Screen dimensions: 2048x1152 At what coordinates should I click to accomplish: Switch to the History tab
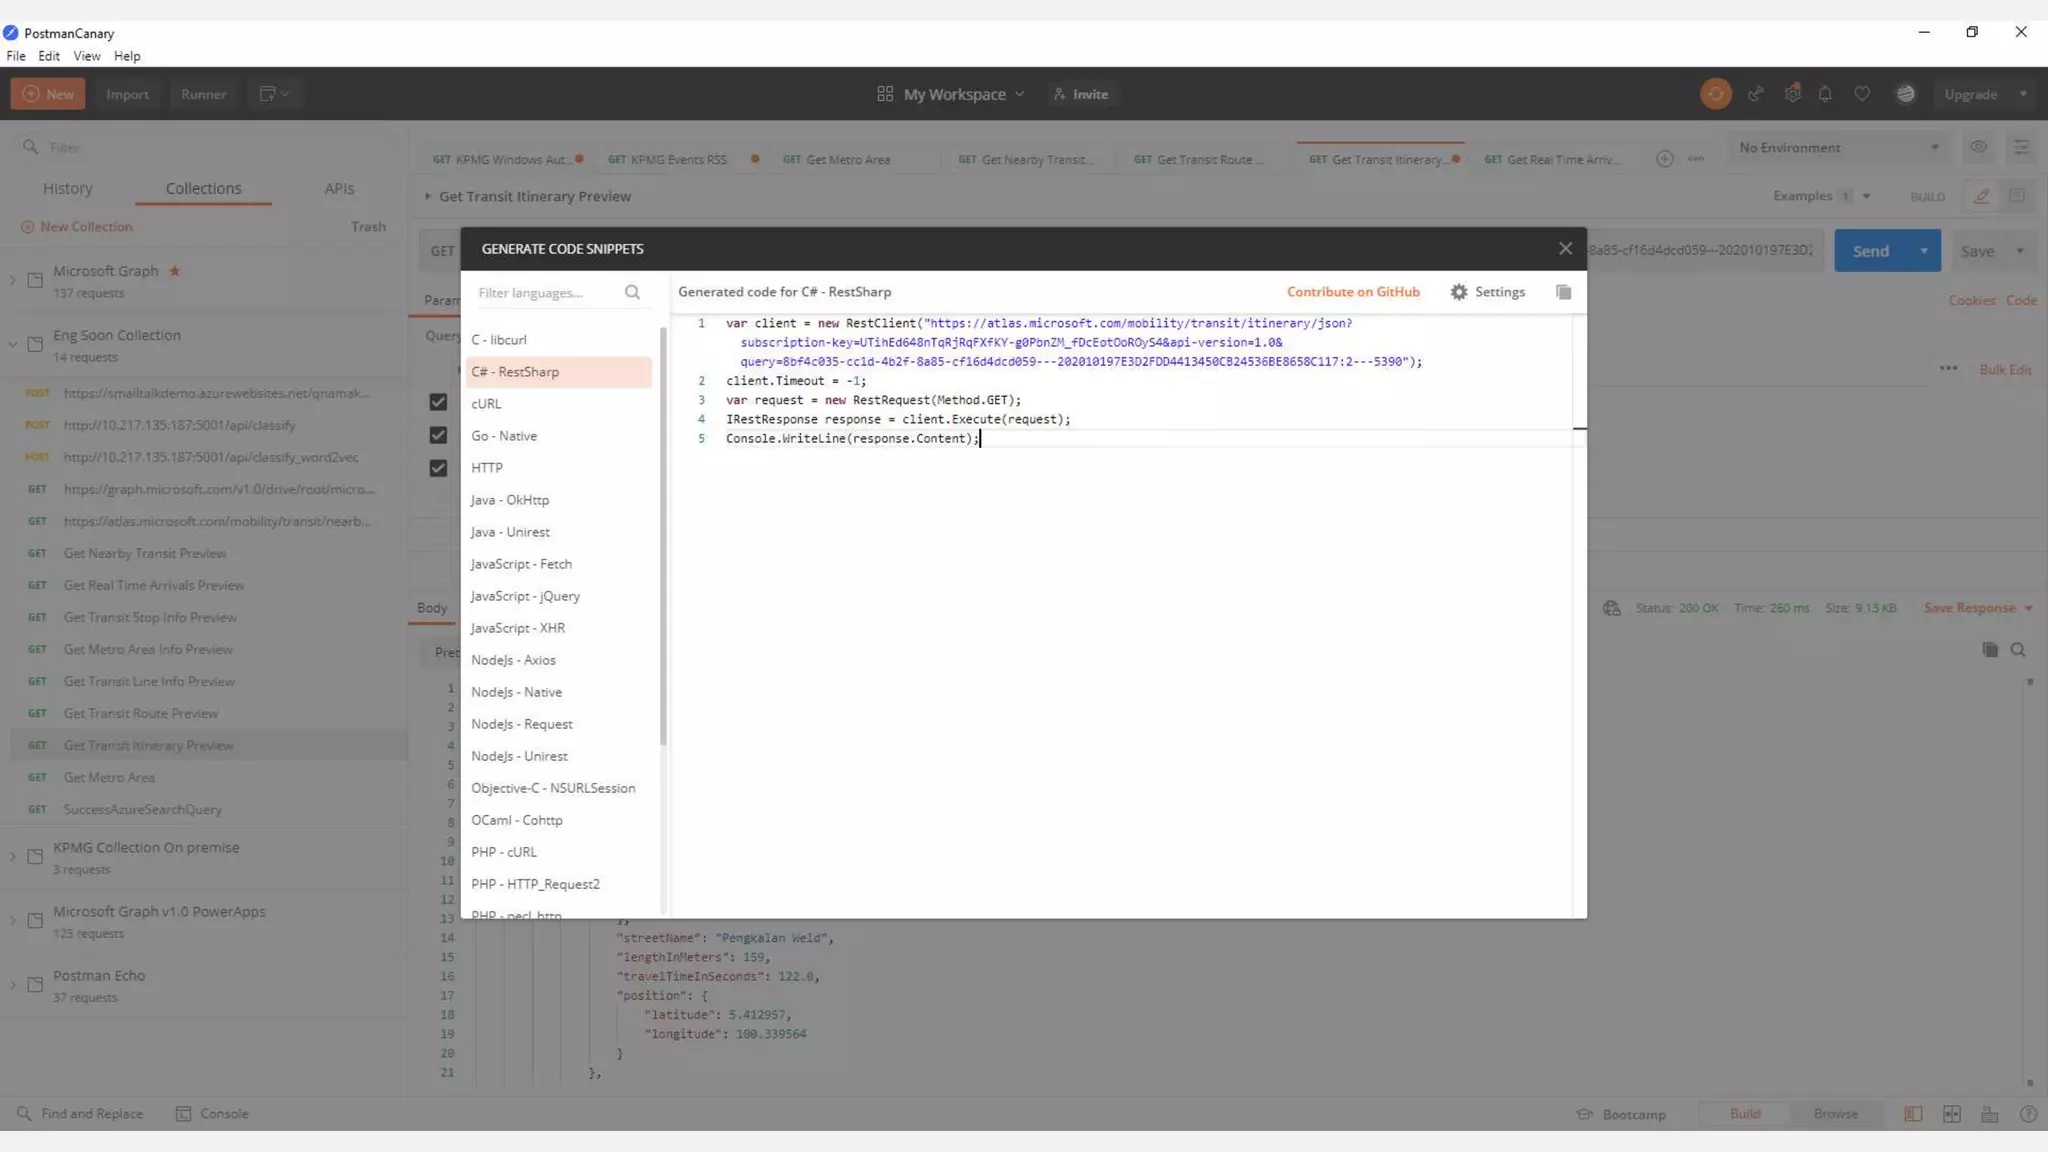[x=68, y=188]
